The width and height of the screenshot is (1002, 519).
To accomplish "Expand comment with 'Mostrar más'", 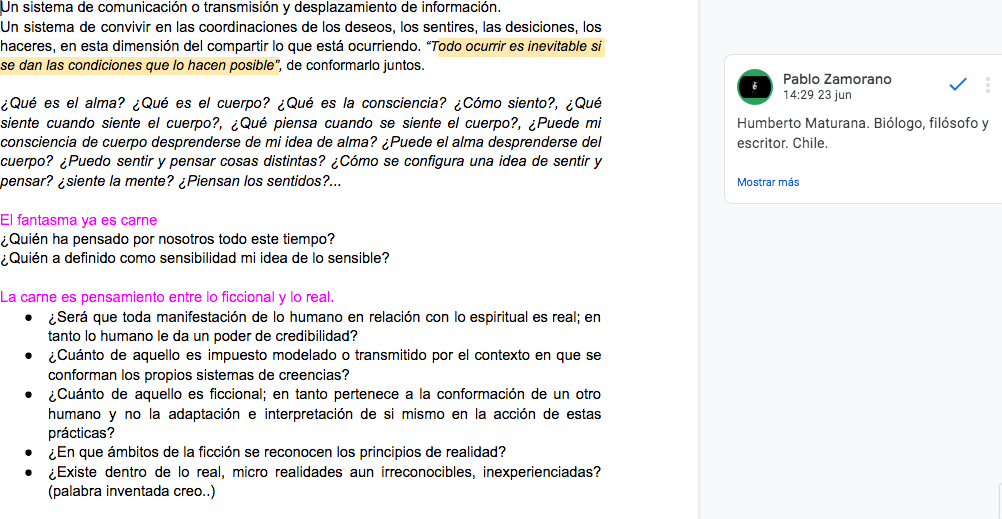I will pos(768,182).
